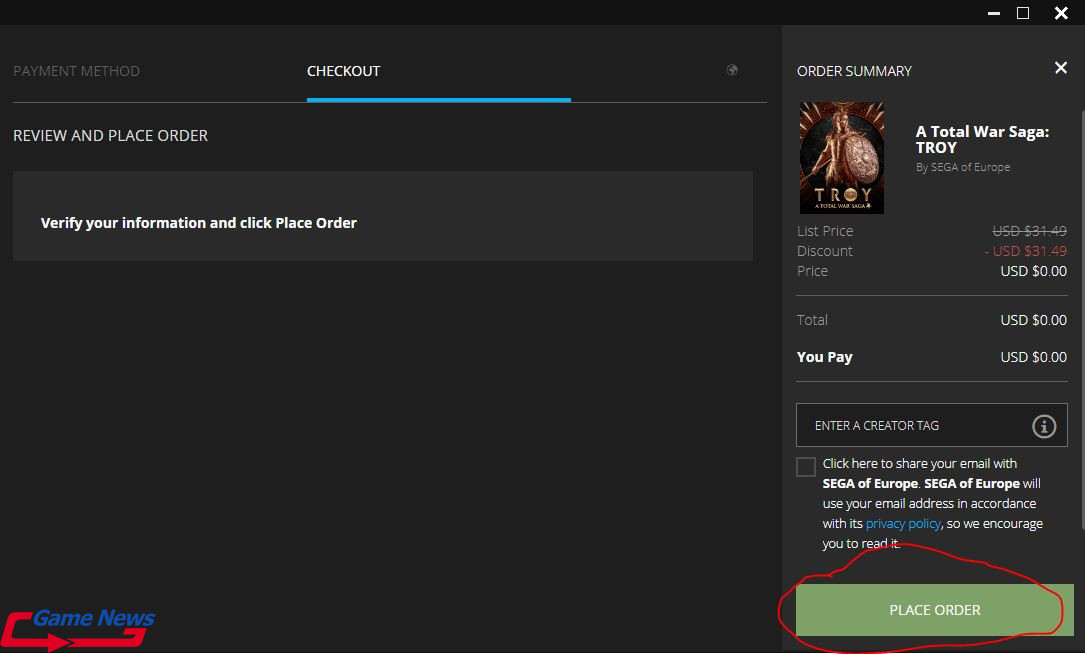Maximize the checkout window
The image size is (1085, 654).
[1023, 13]
